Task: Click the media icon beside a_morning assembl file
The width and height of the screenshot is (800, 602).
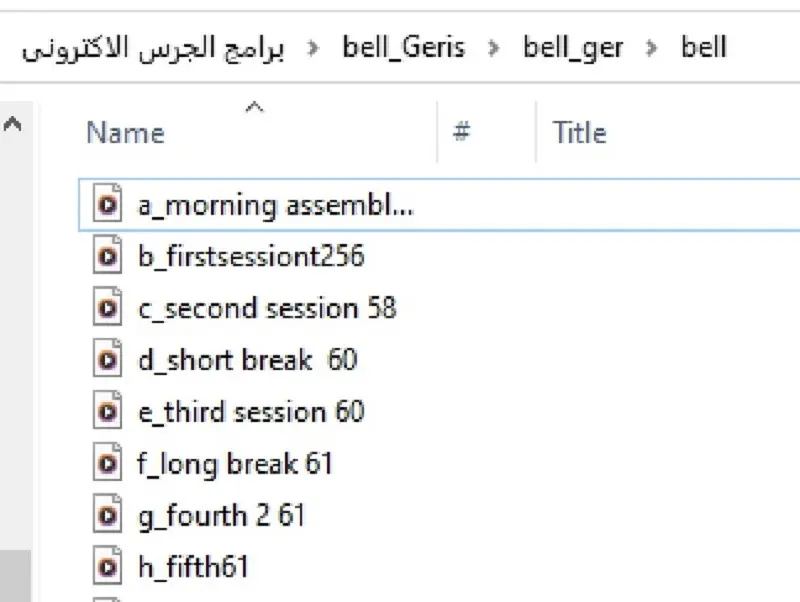Action: [x=107, y=203]
